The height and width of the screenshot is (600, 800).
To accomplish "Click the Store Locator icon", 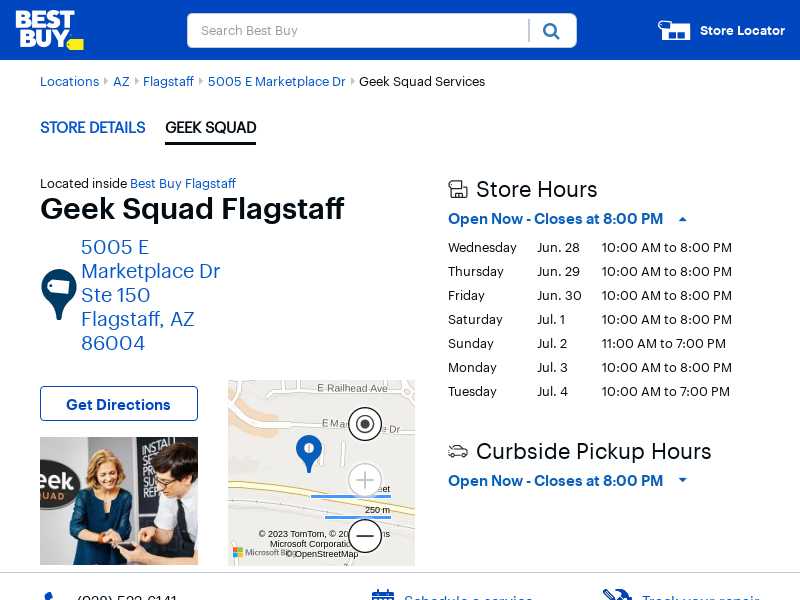I will click(x=674, y=30).
